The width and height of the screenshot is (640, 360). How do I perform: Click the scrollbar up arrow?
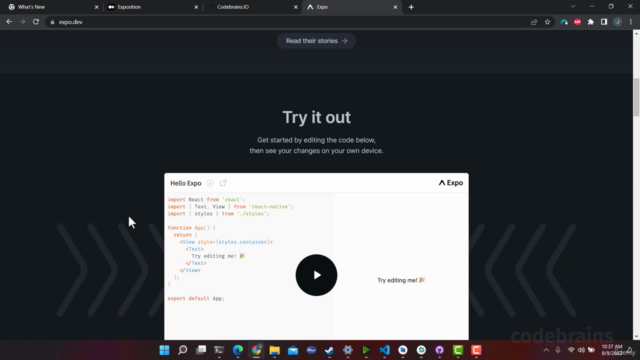pyautogui.click(x=636, y=33)
